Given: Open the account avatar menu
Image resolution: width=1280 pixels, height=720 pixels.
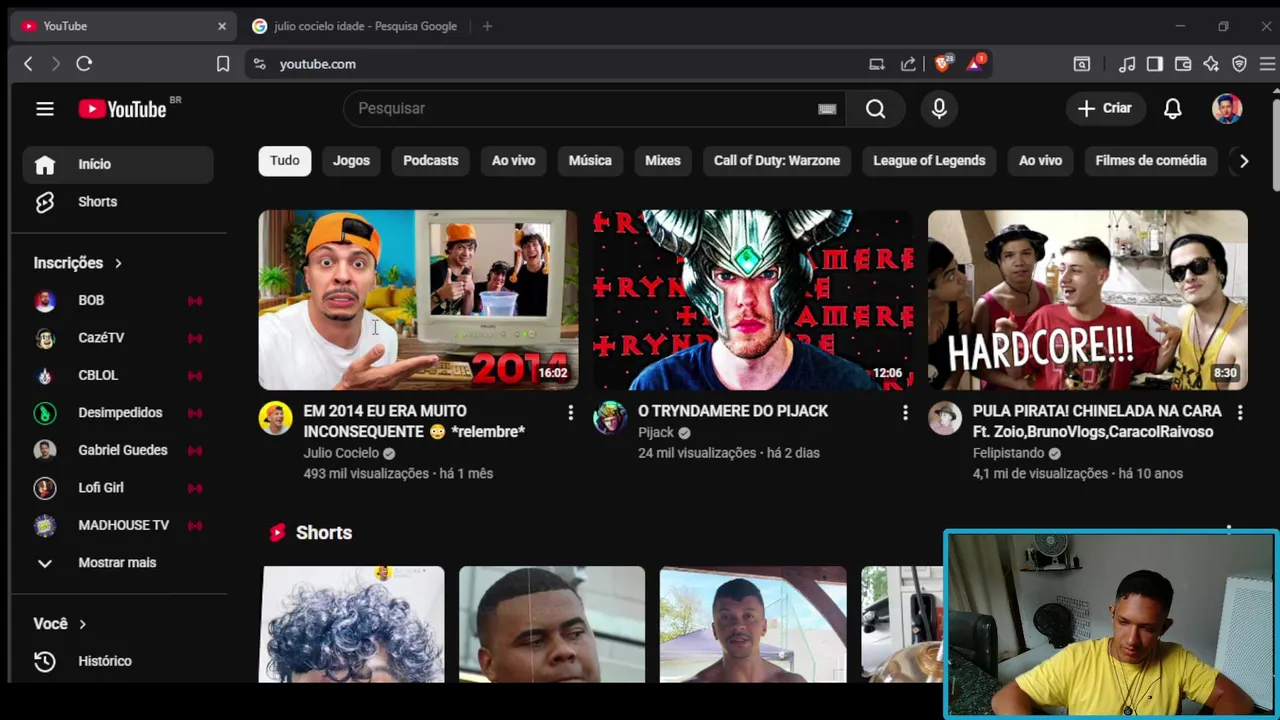Looking at the screenshot, I should pyautogui.click(x=1227, y=108).
